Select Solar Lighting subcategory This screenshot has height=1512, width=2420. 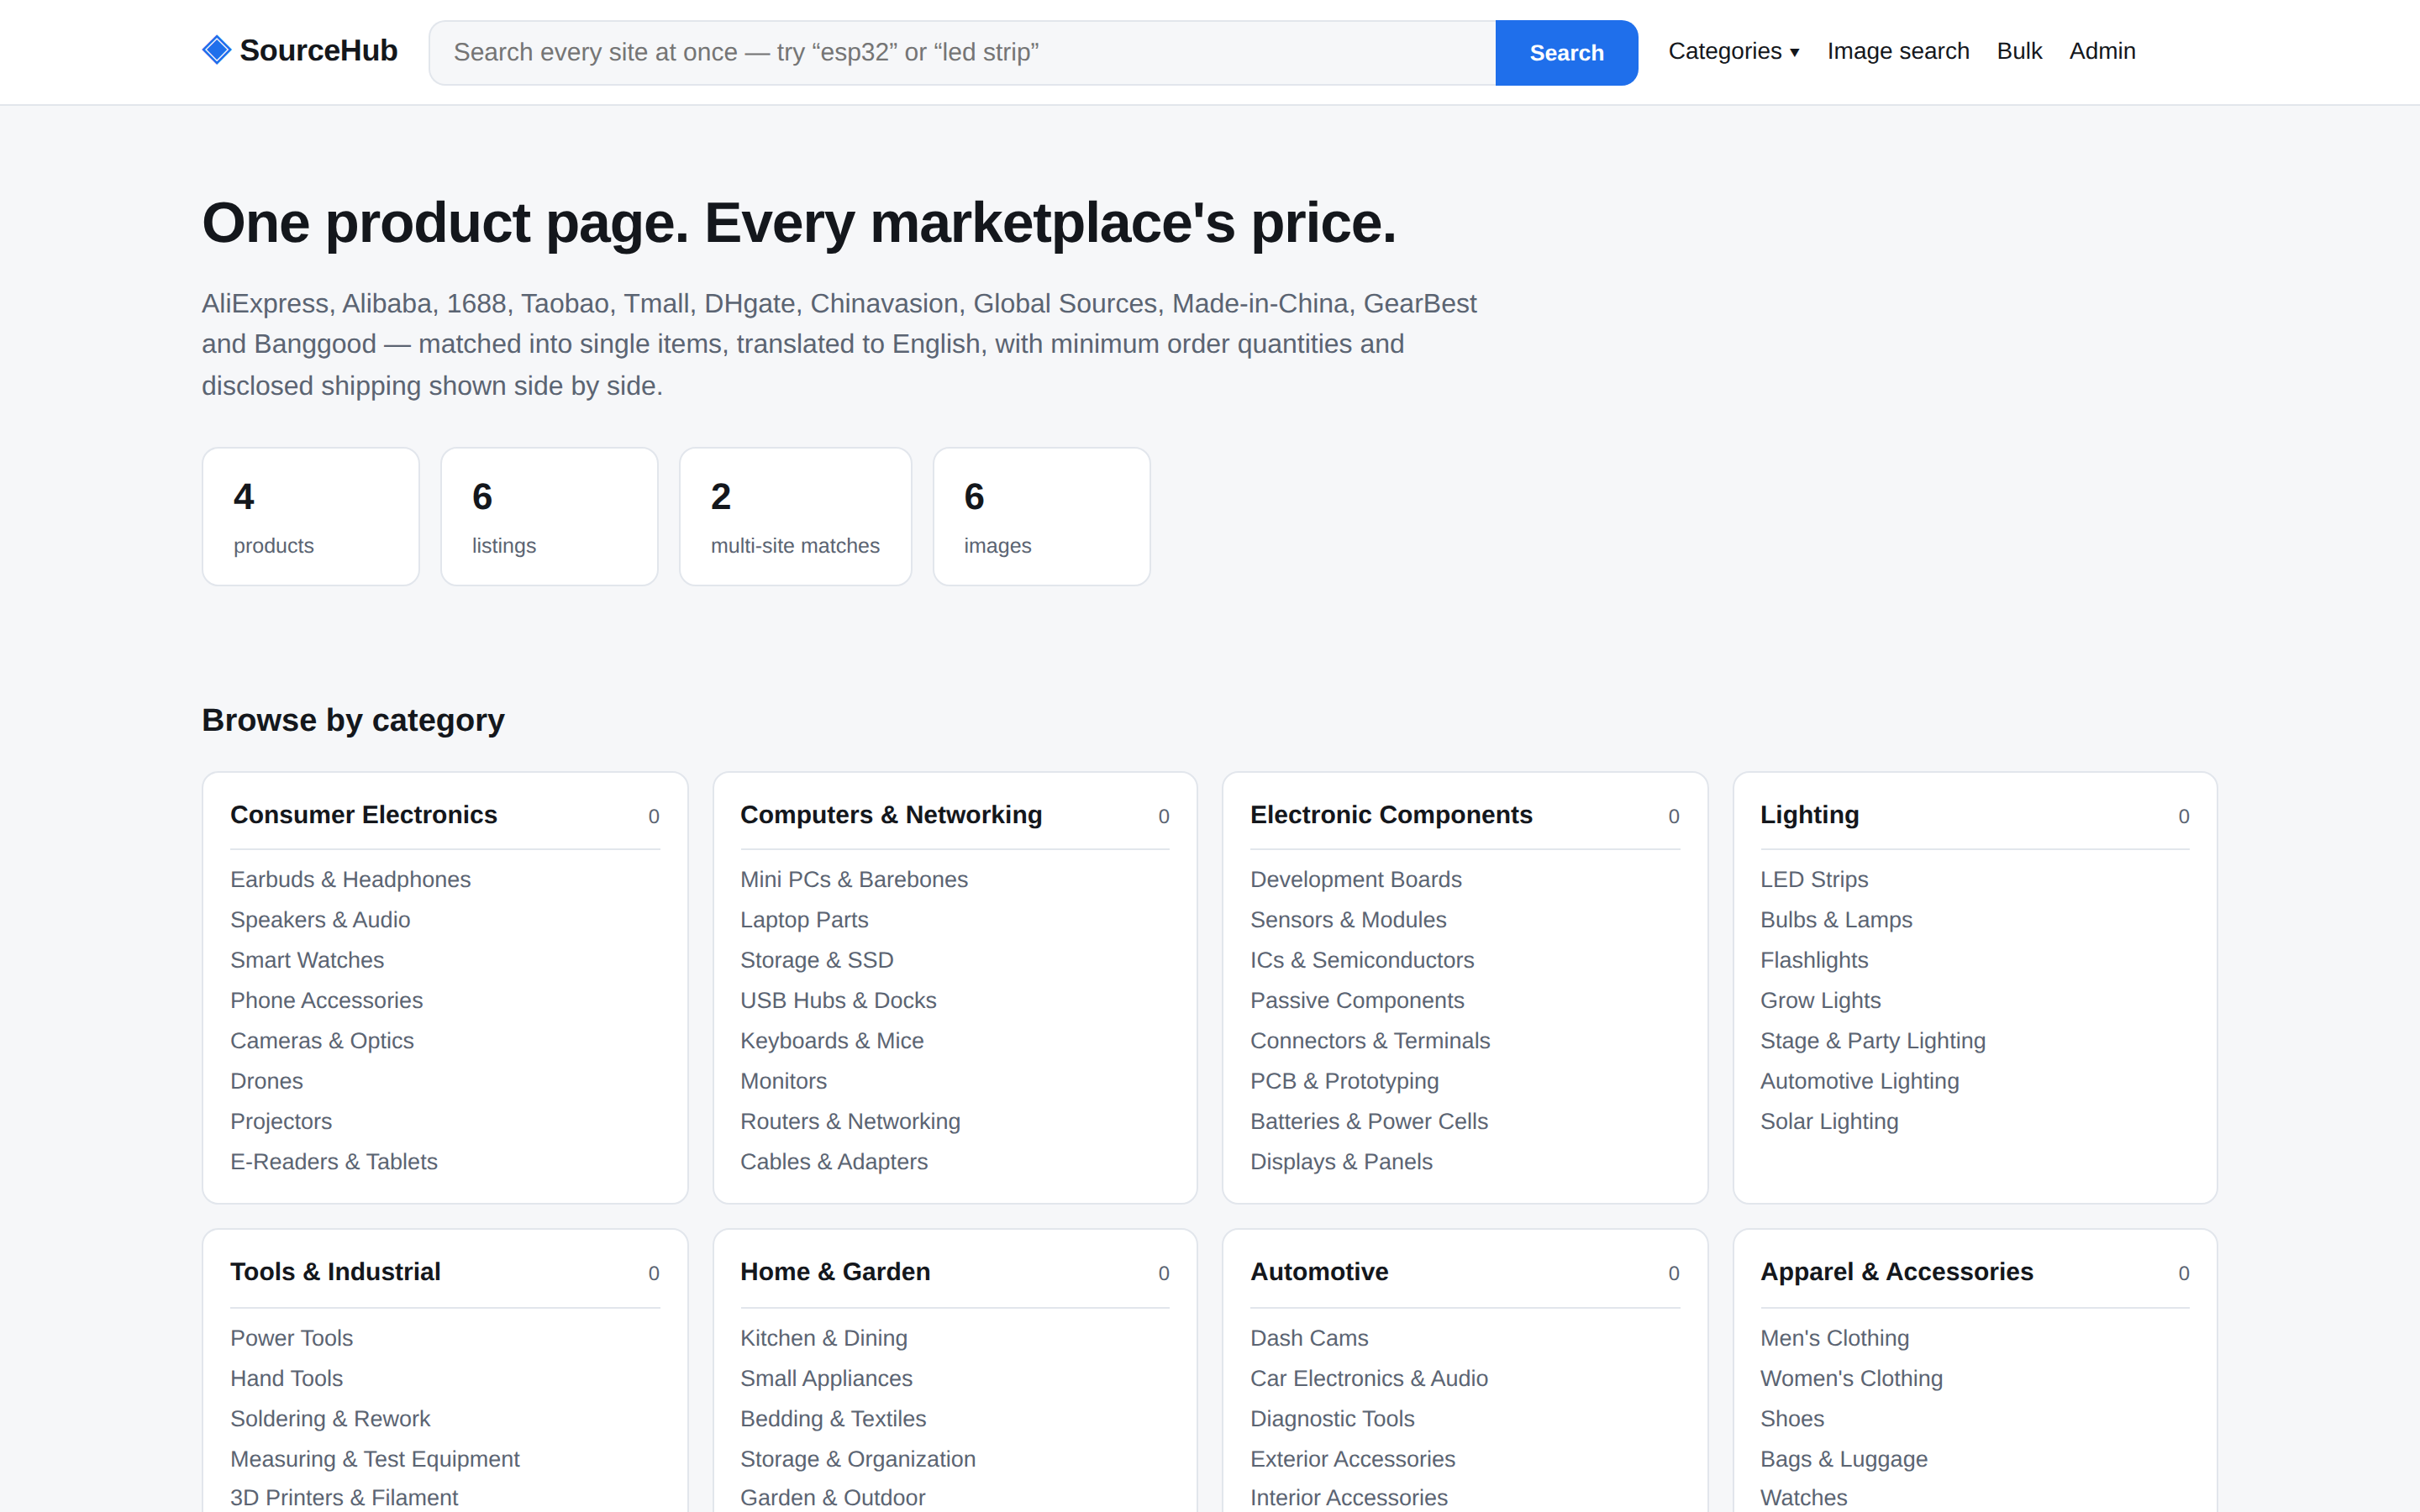click(1829, 1121)
